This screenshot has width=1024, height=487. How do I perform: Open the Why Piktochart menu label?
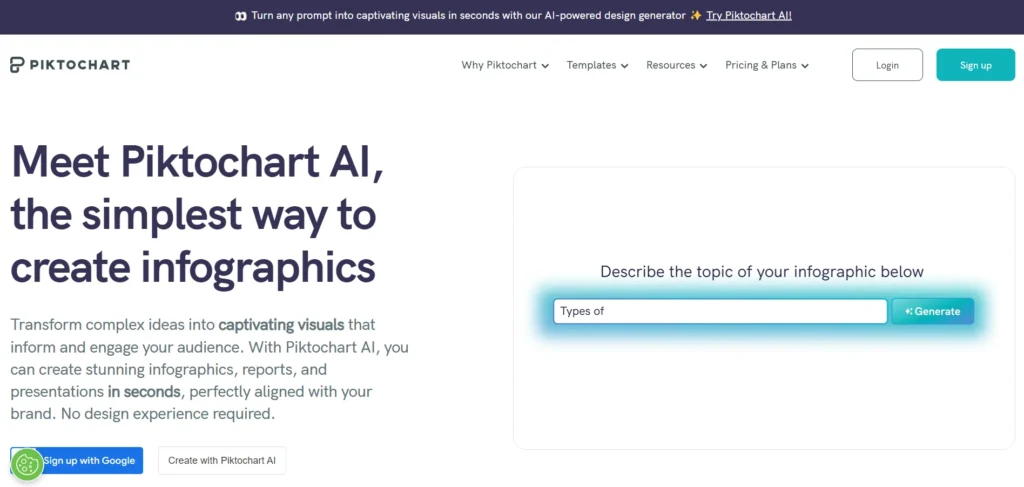click(x=499, y=65)
